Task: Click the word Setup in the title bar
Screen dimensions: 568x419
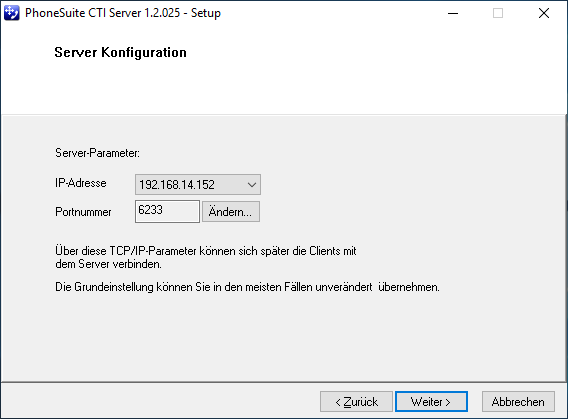Action: [206, 13]
